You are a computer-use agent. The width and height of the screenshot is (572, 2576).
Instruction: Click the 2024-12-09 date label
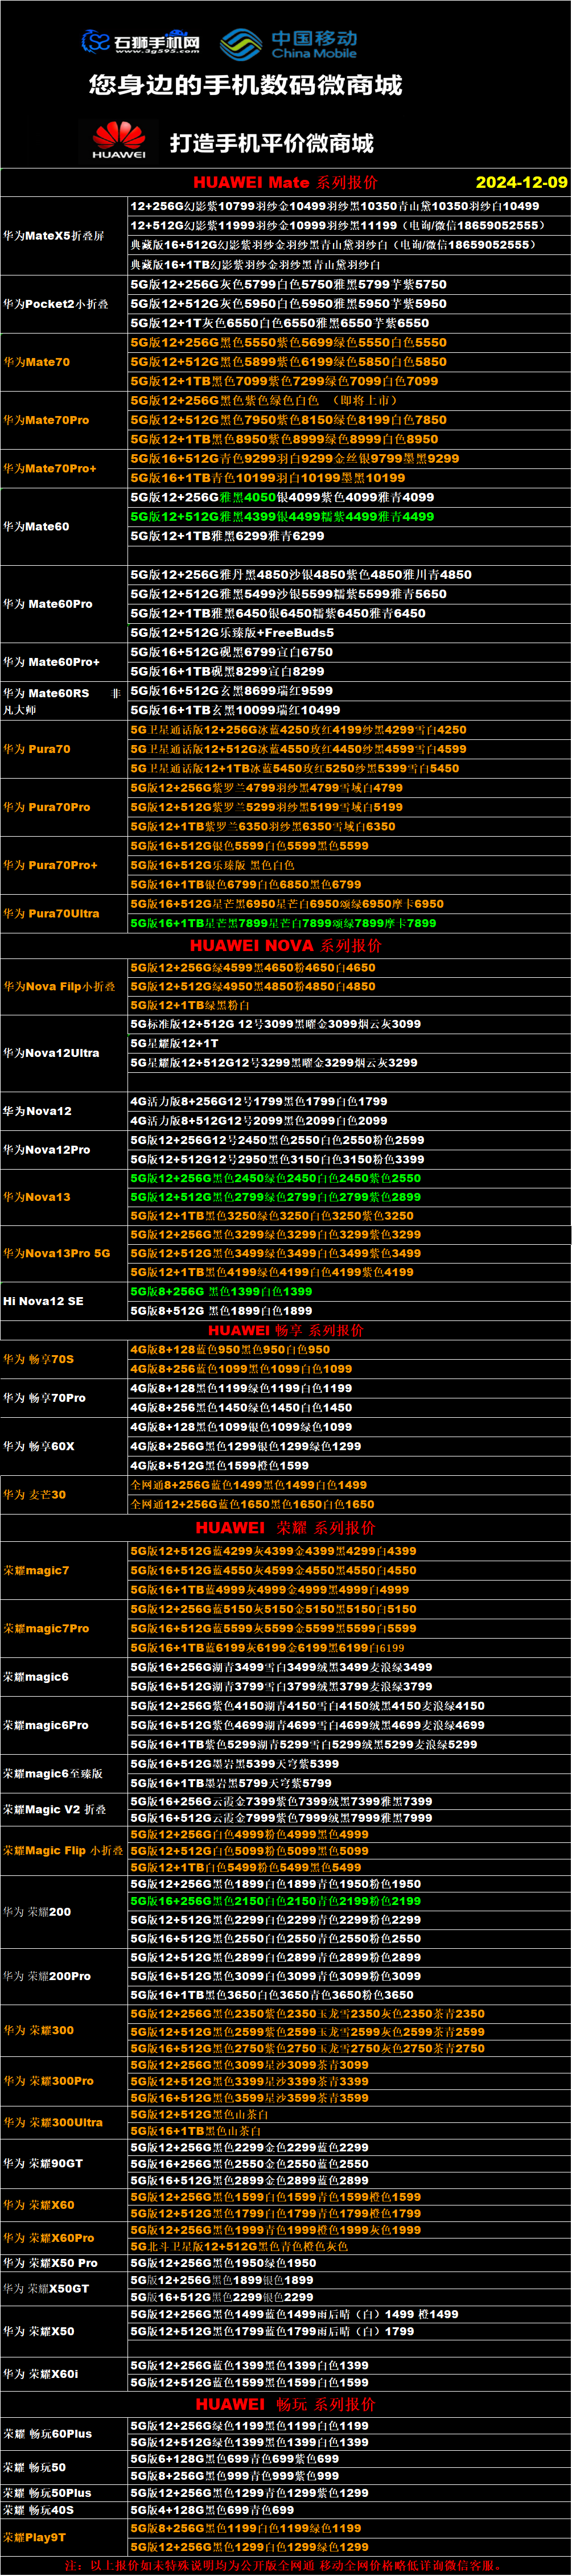click(x=521, y=182)
